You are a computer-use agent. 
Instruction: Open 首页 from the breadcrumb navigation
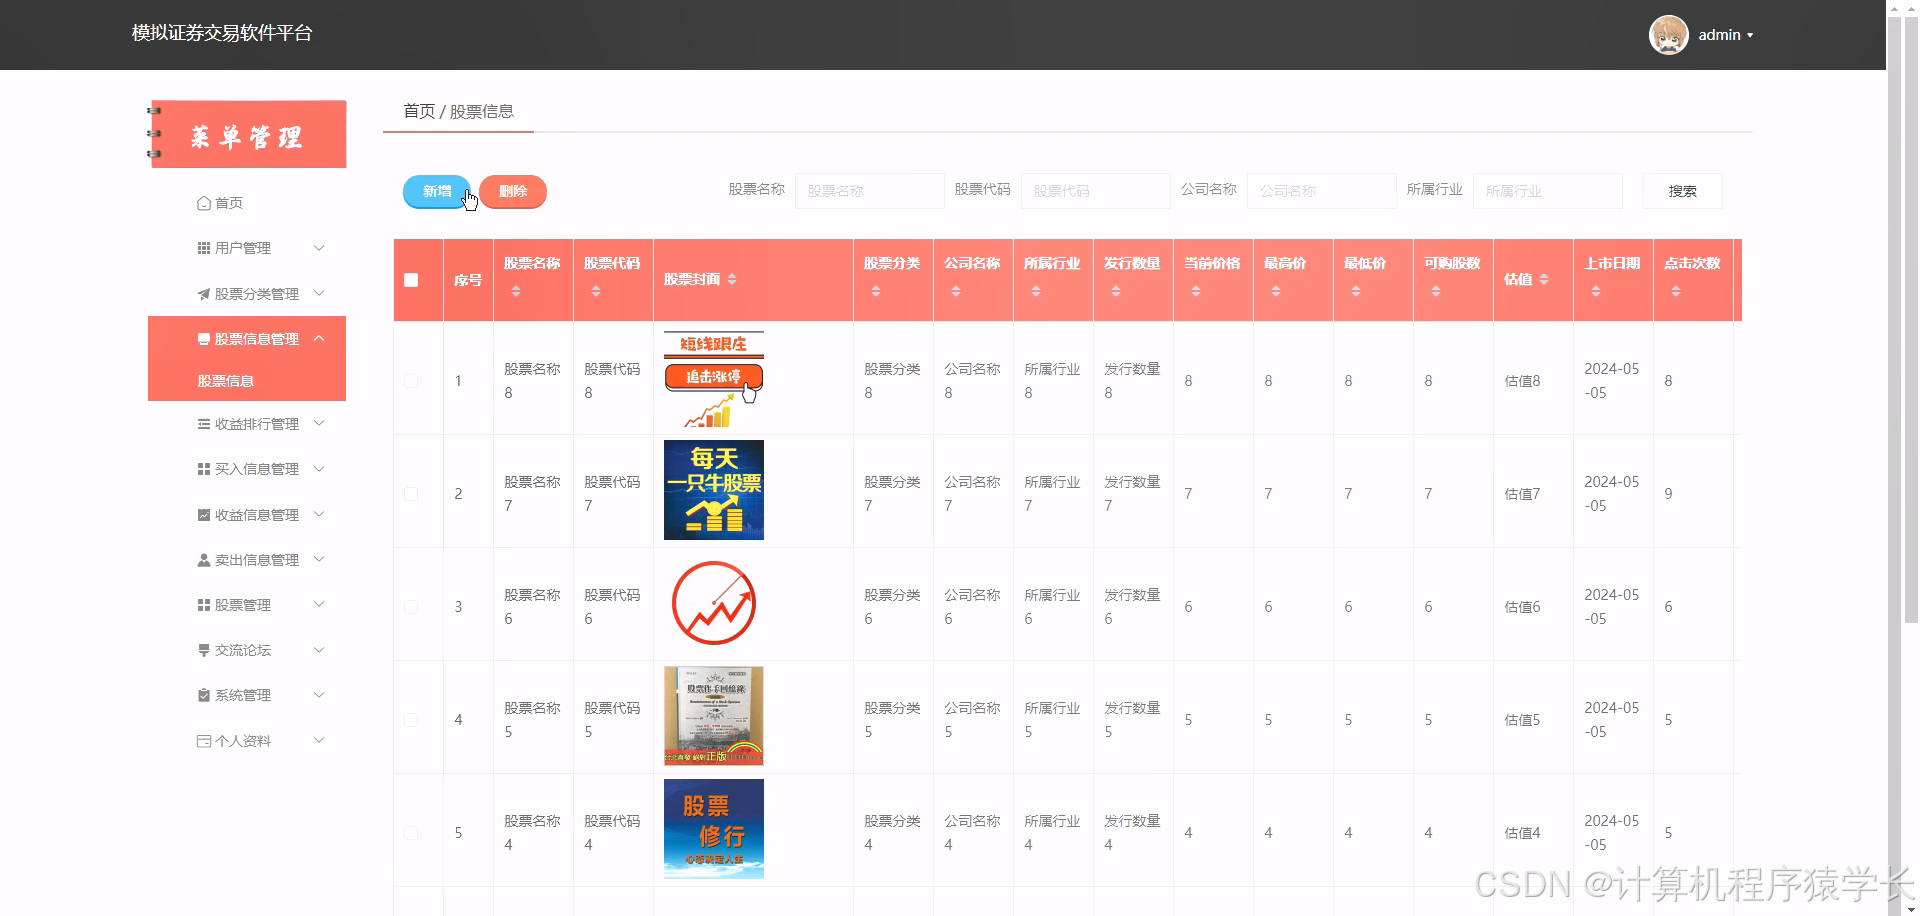coord(418,111)
